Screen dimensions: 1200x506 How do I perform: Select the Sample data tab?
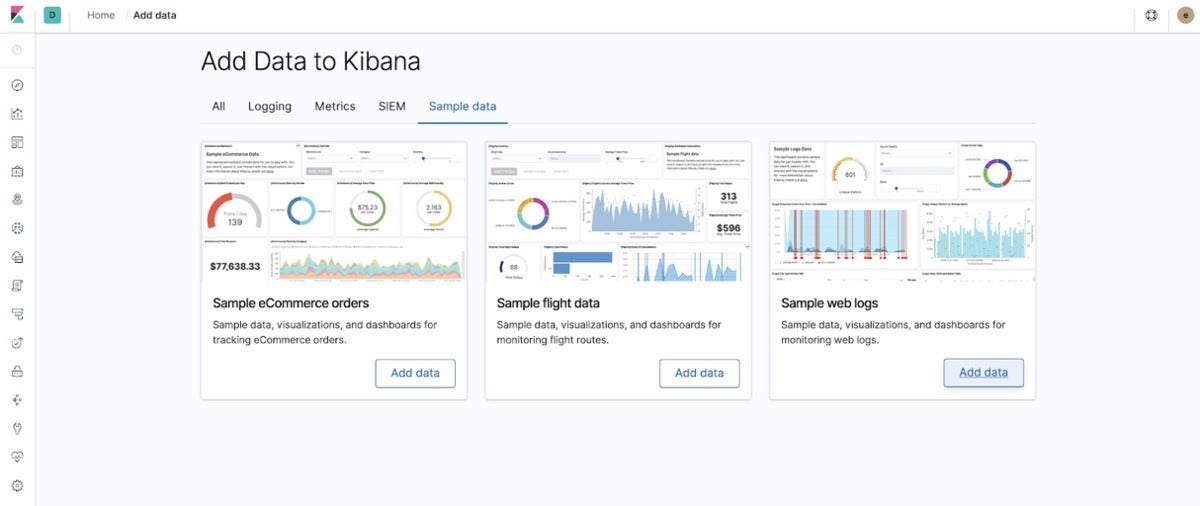[x=462, y=106]
